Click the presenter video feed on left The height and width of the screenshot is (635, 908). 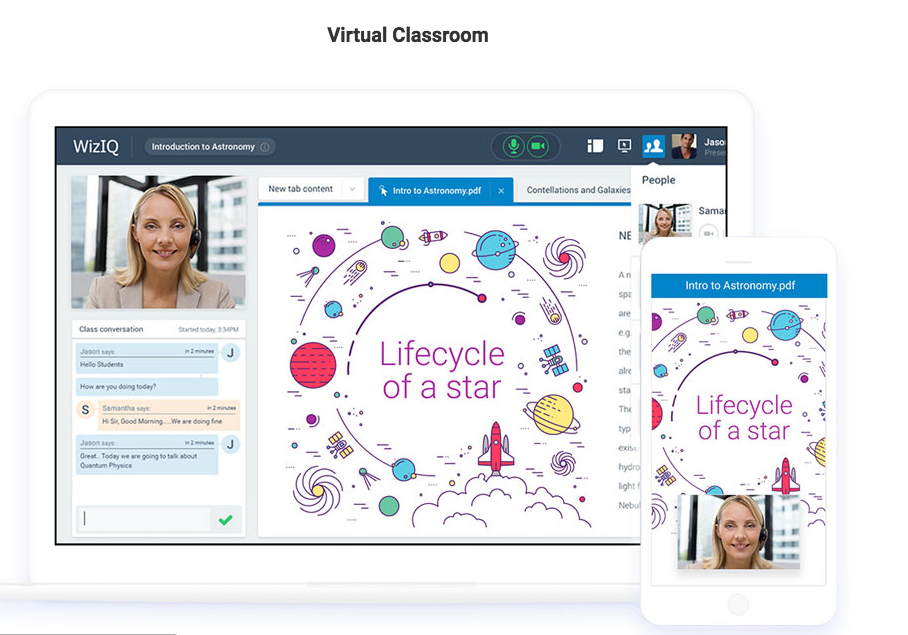[158, 242]
